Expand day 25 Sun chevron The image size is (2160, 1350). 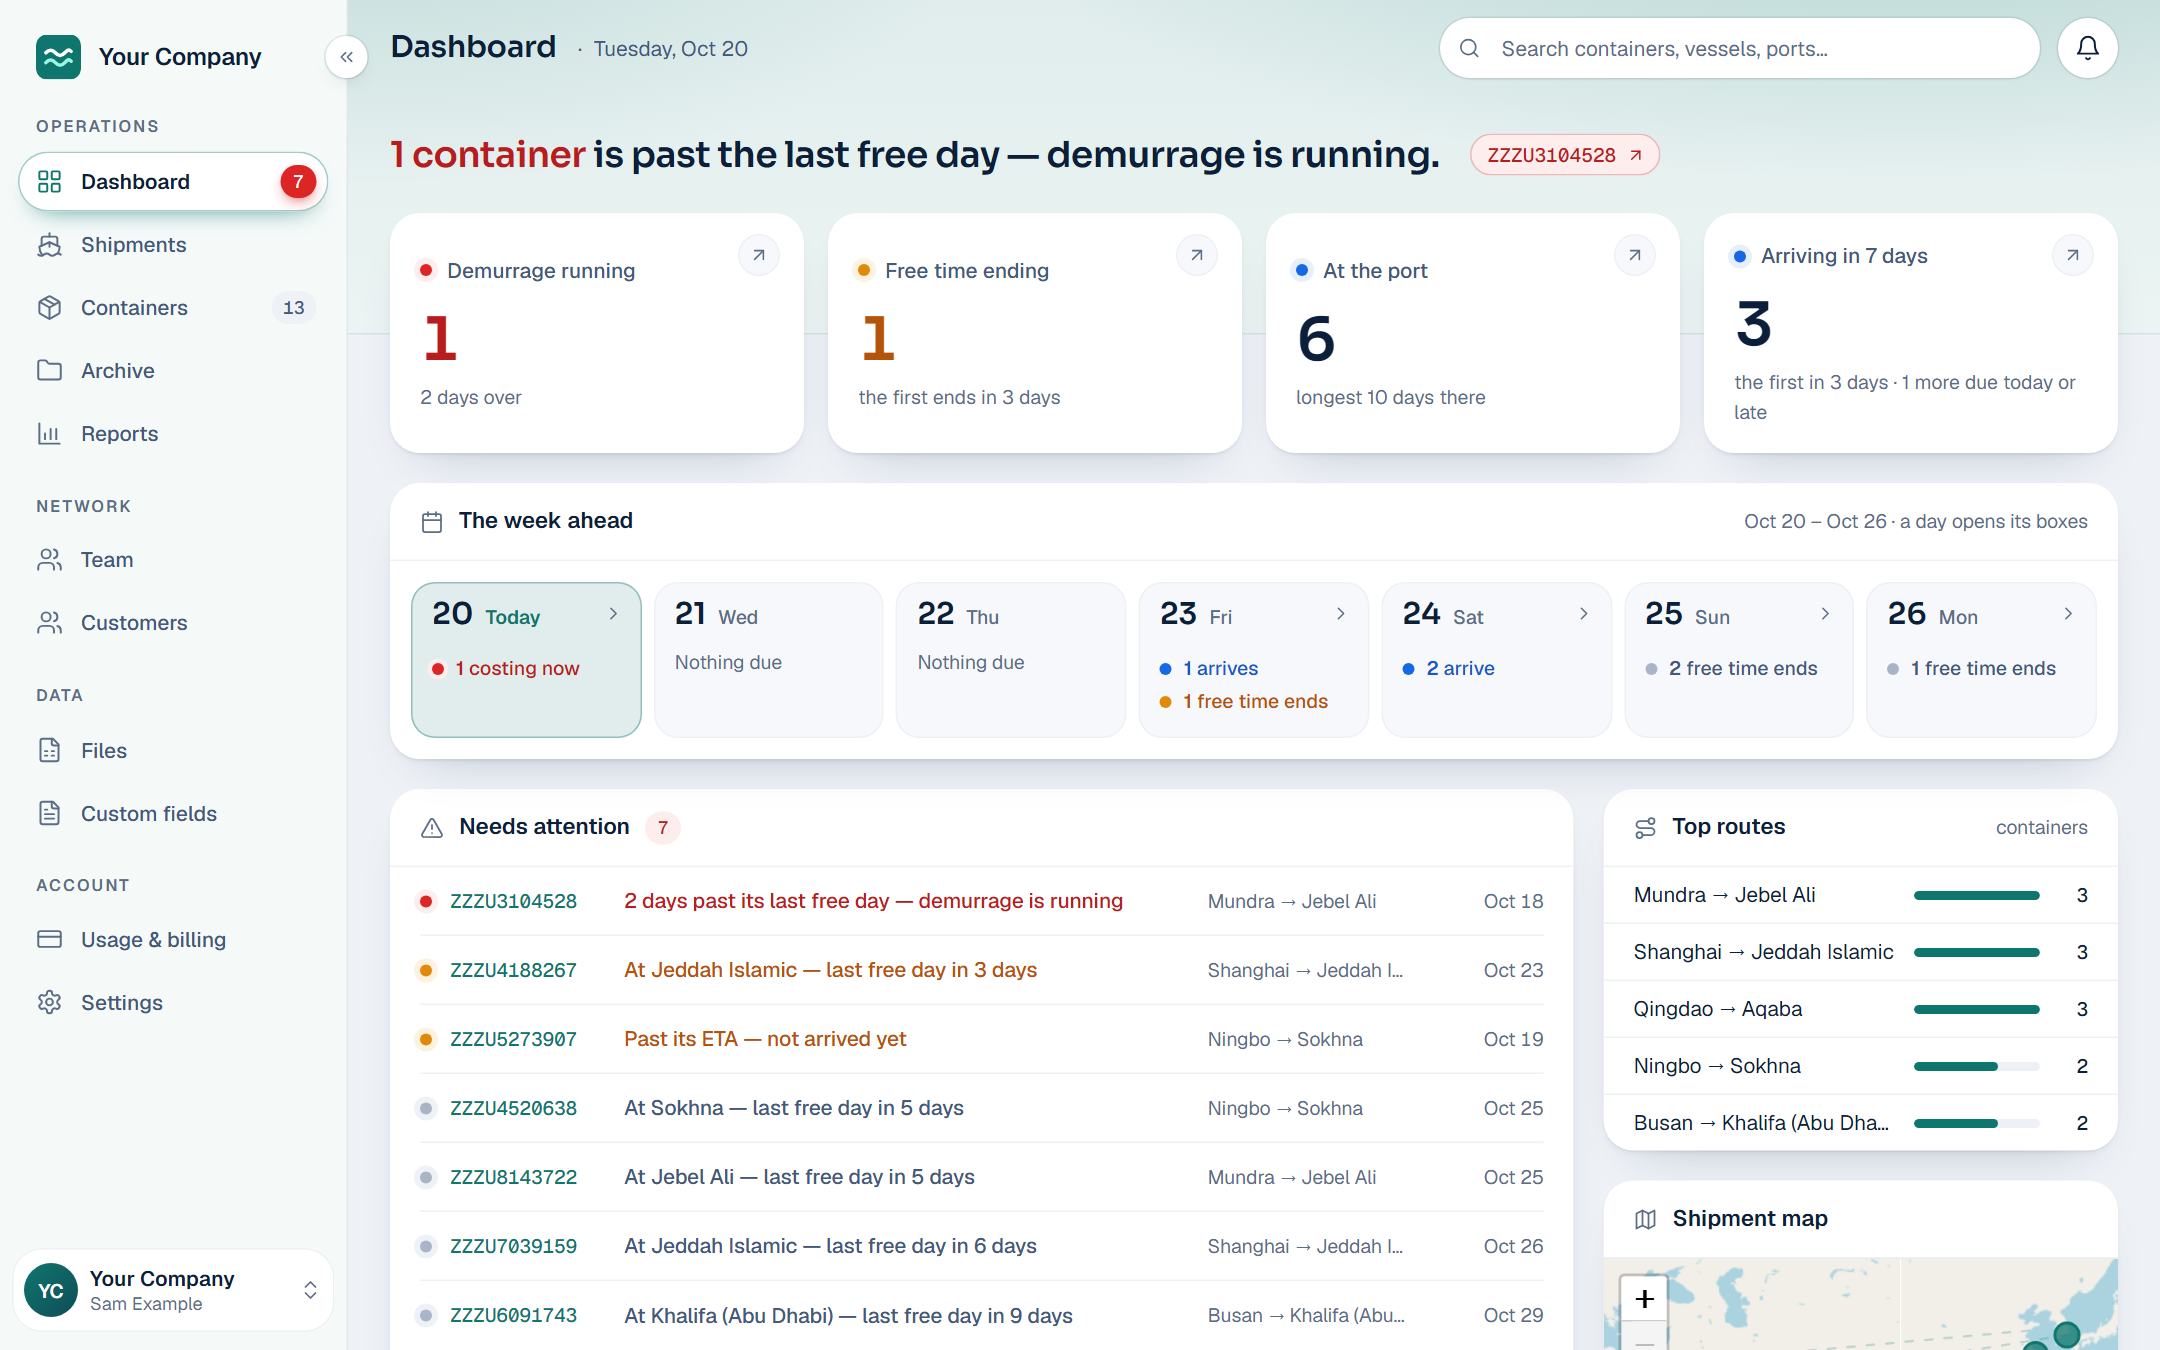pyautogui.click(x=1825, y=614)
